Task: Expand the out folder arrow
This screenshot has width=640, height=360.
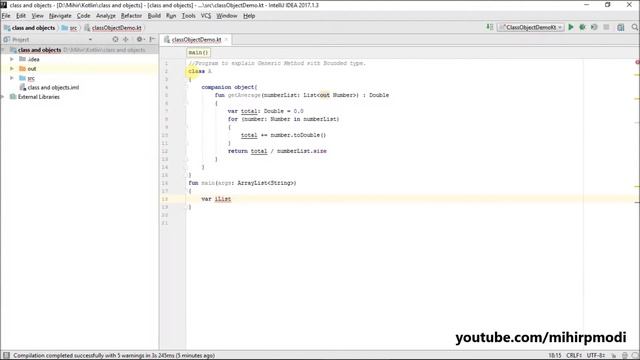Action: click(12, 69)
